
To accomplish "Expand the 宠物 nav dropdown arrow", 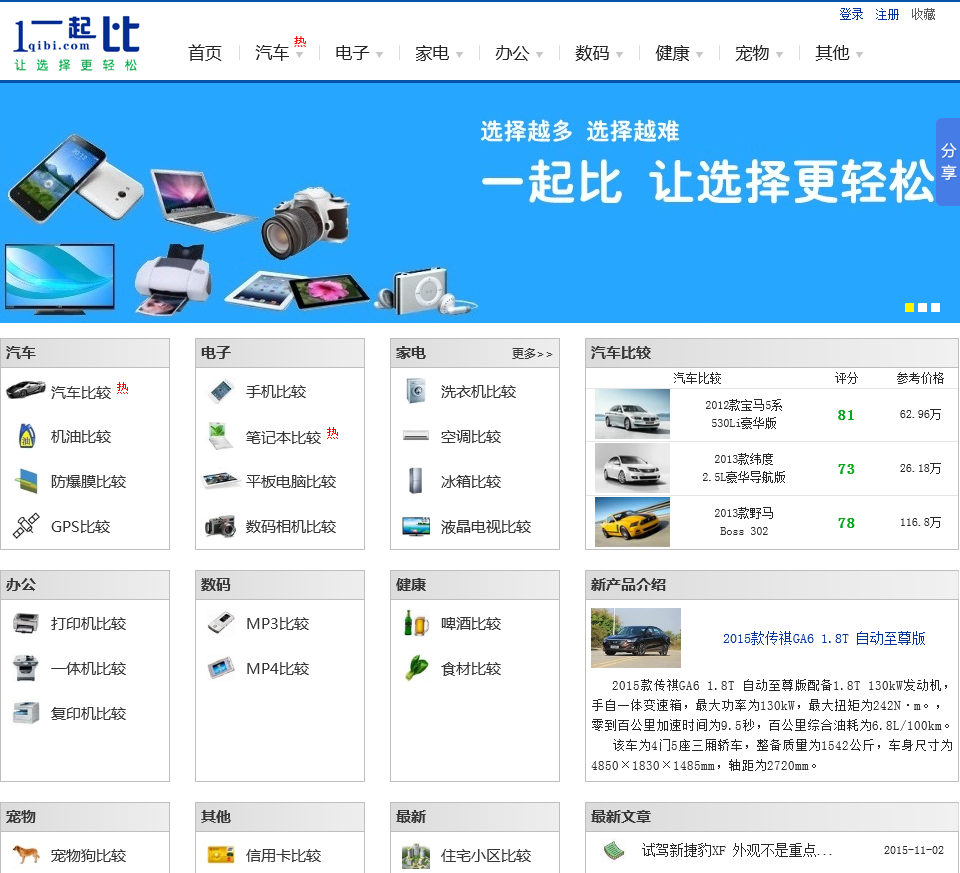I will [779, 55].
